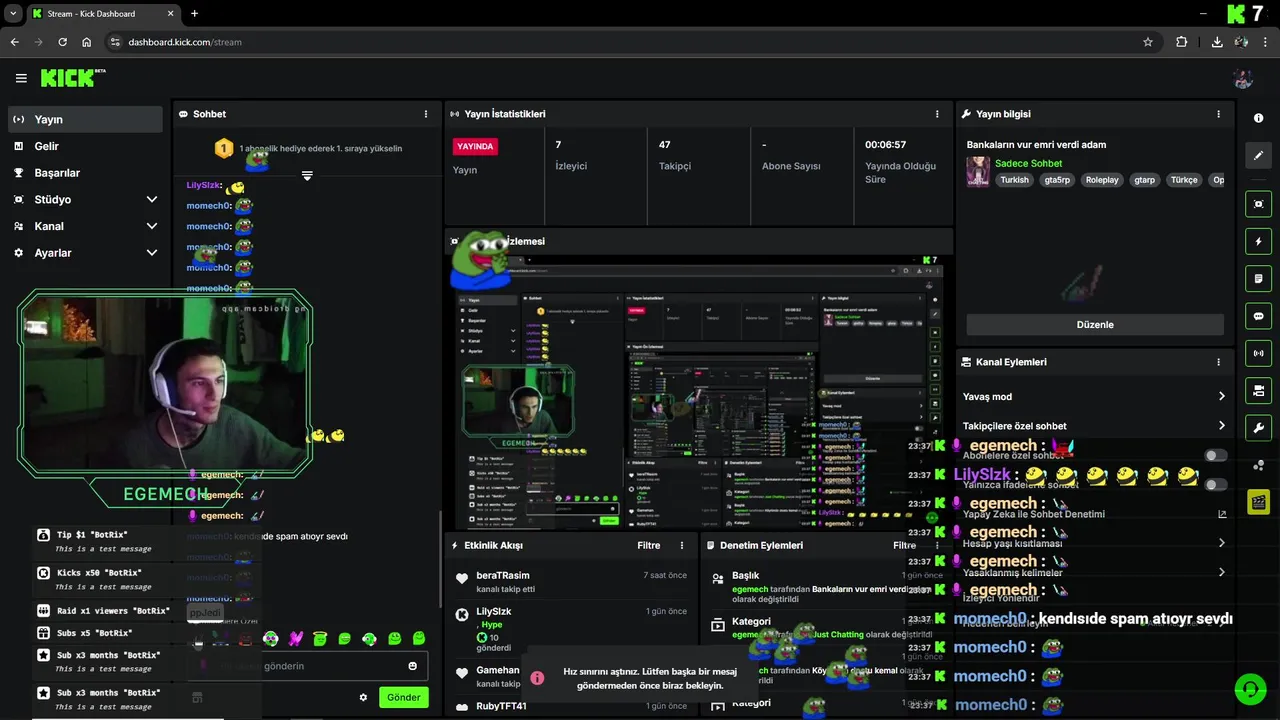The height and width of the screenshot is (720, 1280).
Task: Click the Roleplay tag chip
Action: click(x=1102, y=180)
